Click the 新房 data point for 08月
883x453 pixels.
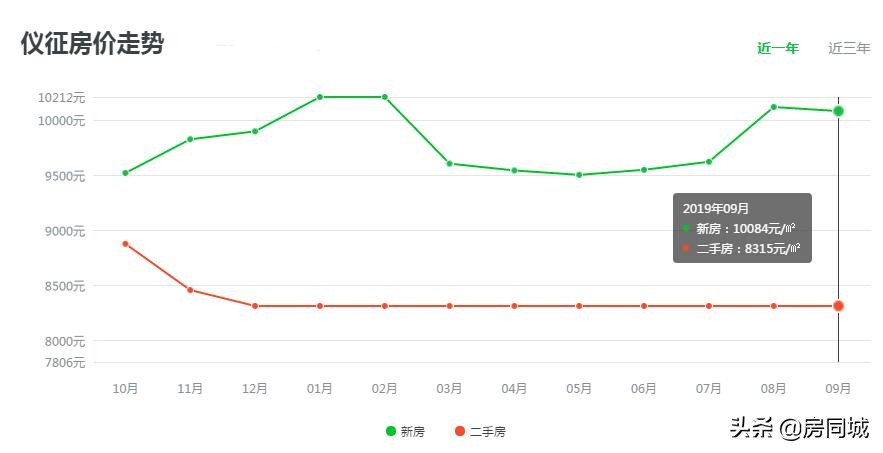(774, 107)
